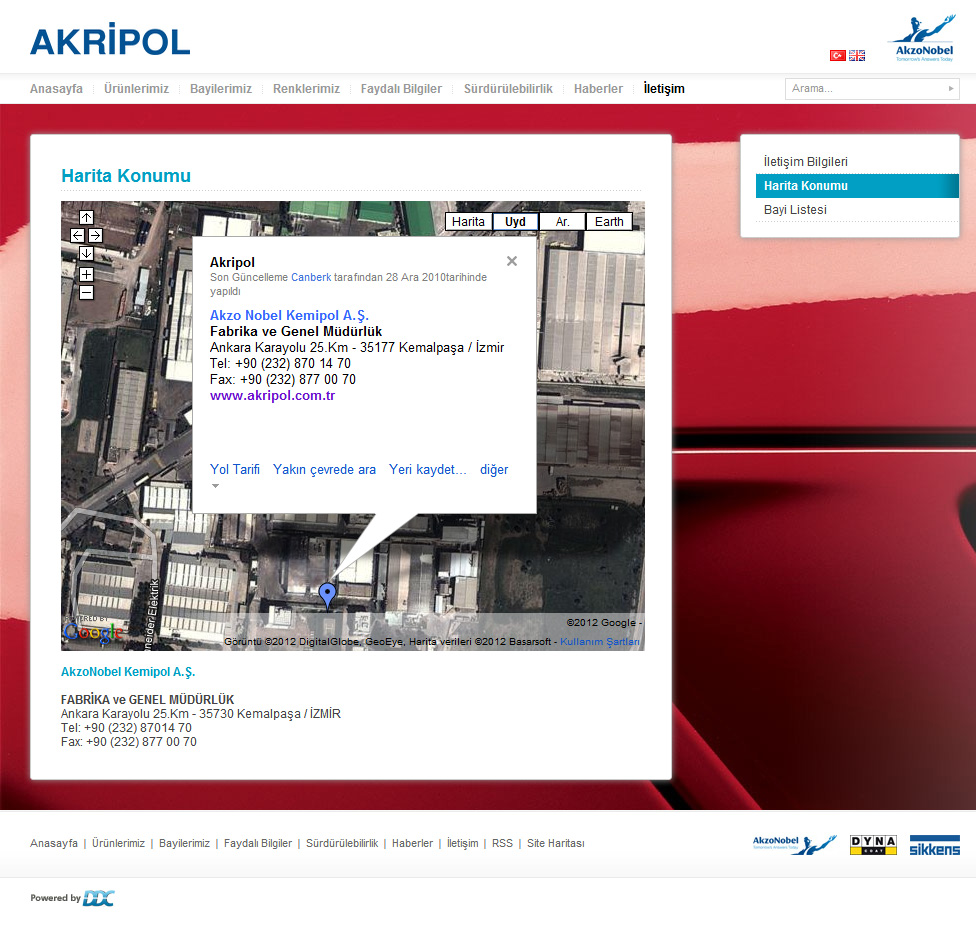Click the AkzoNobel logo in header

[x=924, y=39]
